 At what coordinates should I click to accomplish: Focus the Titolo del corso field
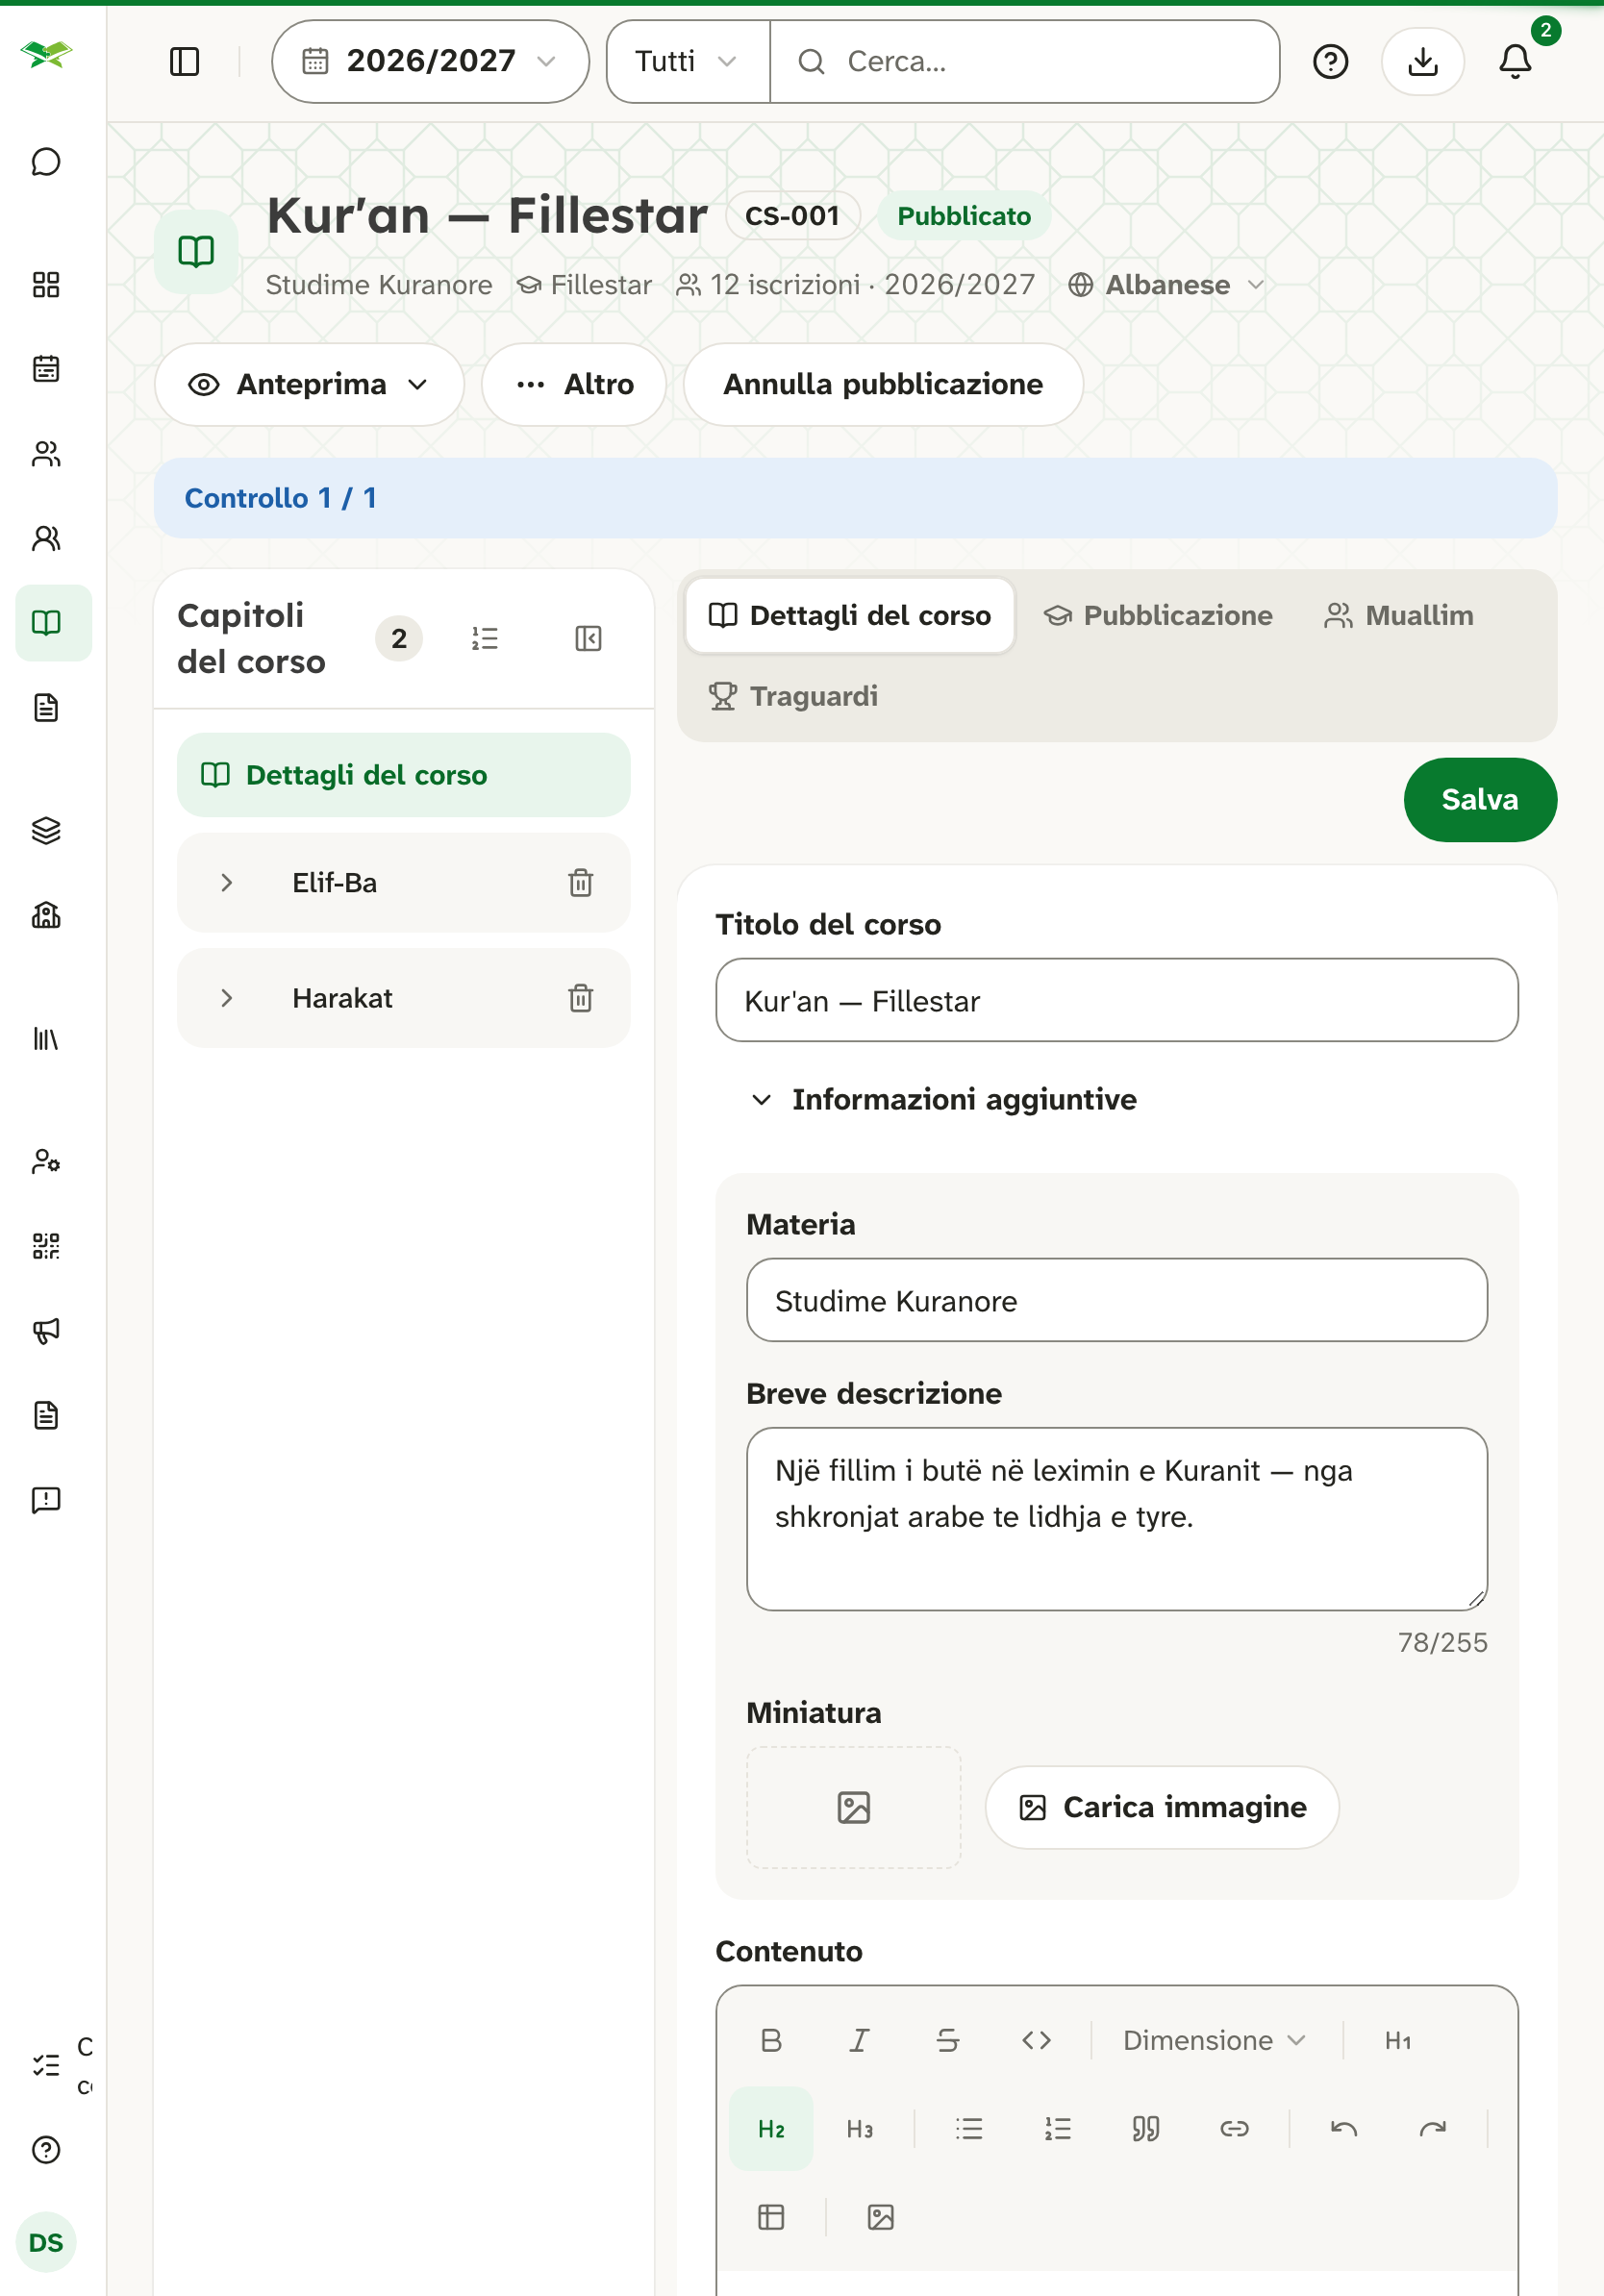click(x=1117, y=1000)
